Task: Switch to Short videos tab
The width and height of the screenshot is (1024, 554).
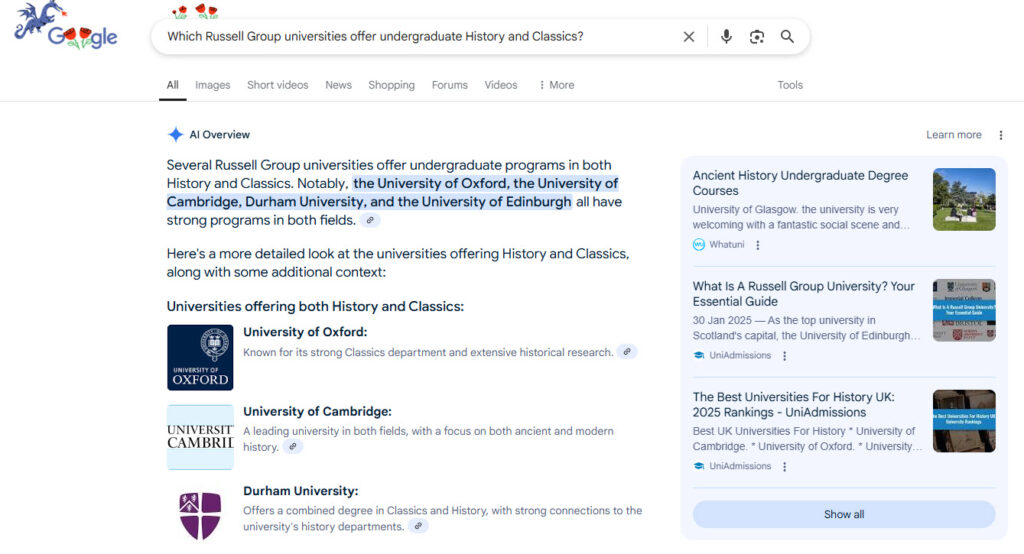Action: 278,85
